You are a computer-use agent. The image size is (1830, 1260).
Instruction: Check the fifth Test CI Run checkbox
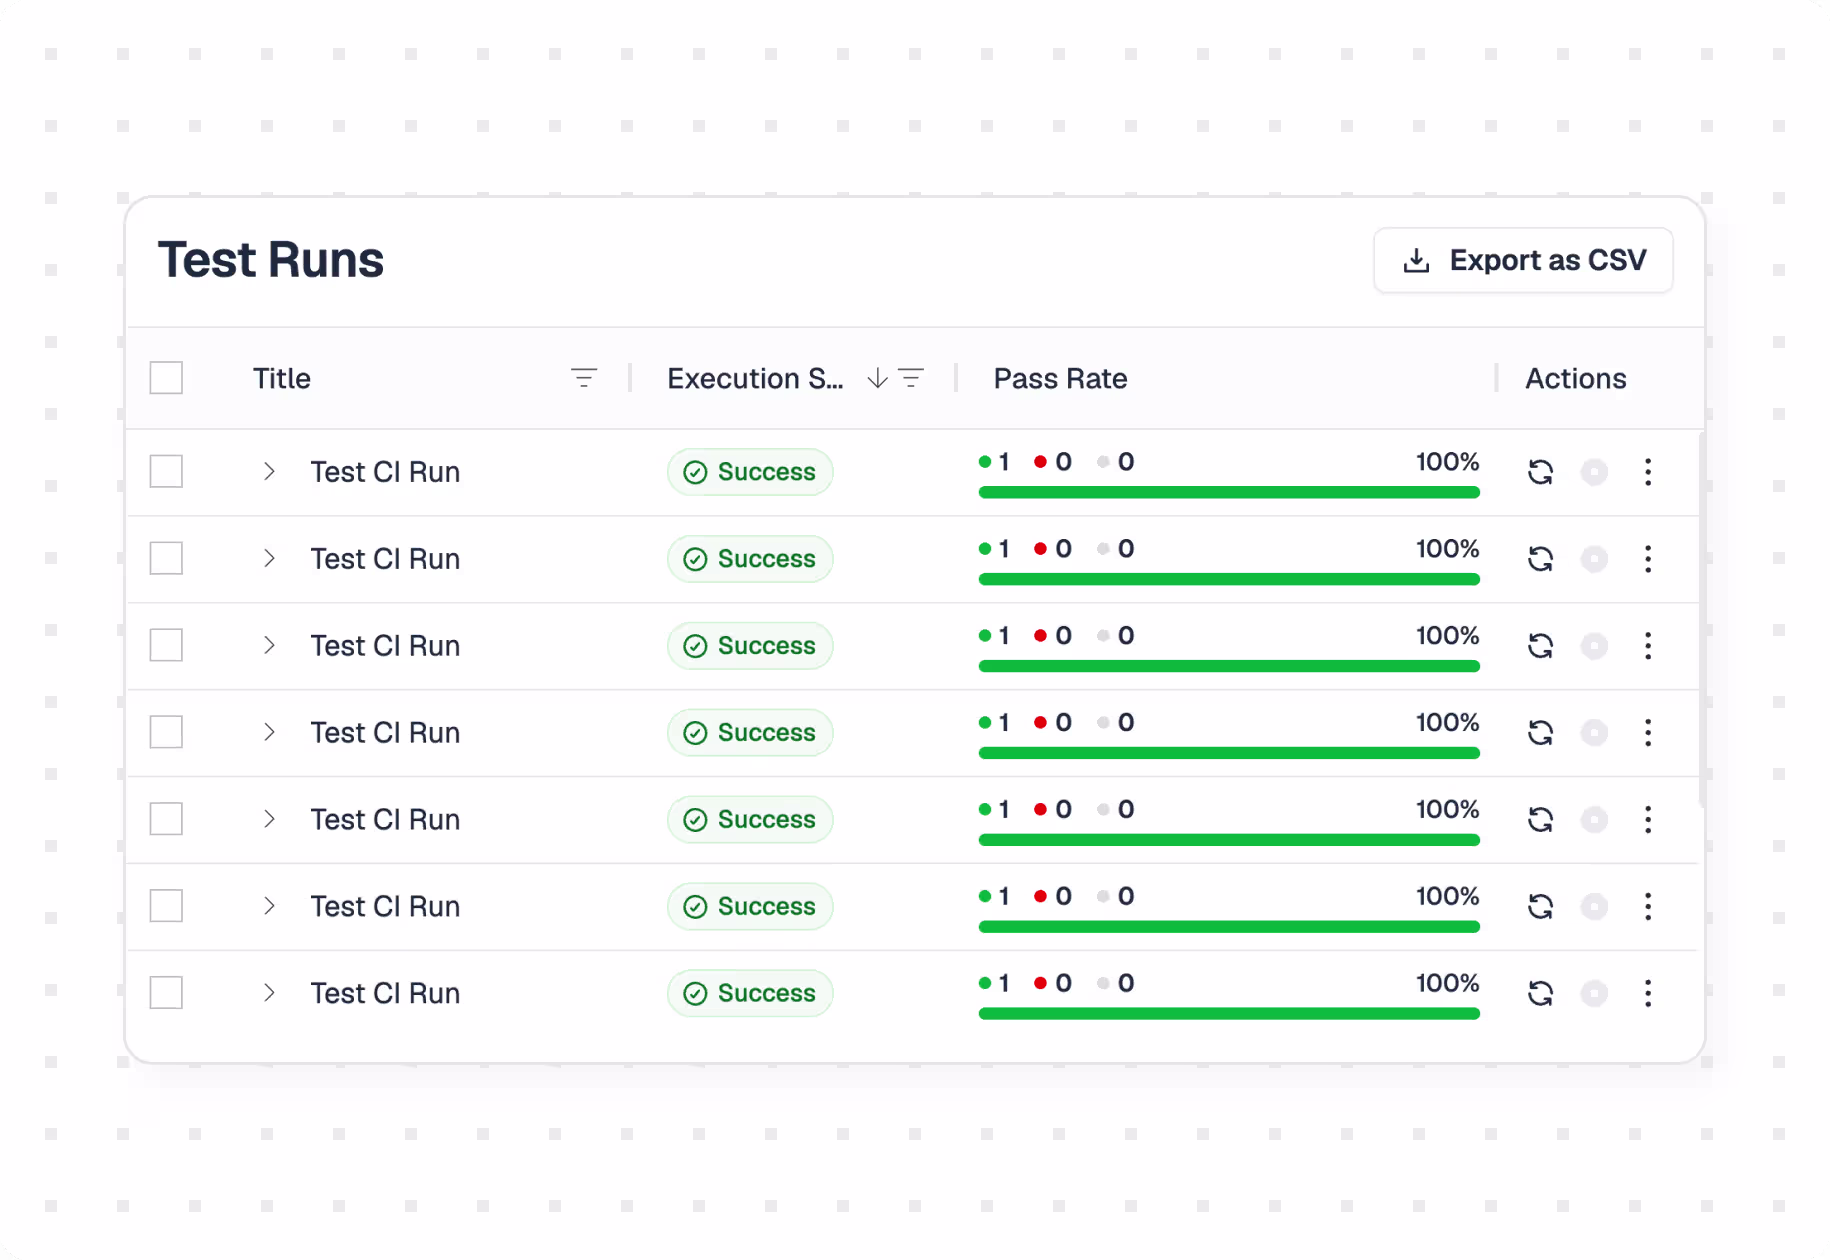[x=166, y=819]
